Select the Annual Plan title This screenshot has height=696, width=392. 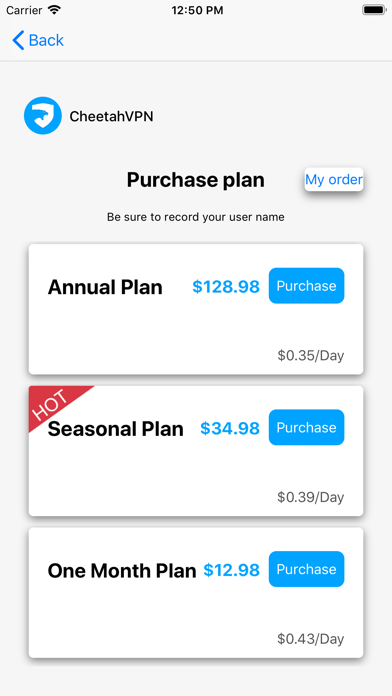click(x=105, y=287)
